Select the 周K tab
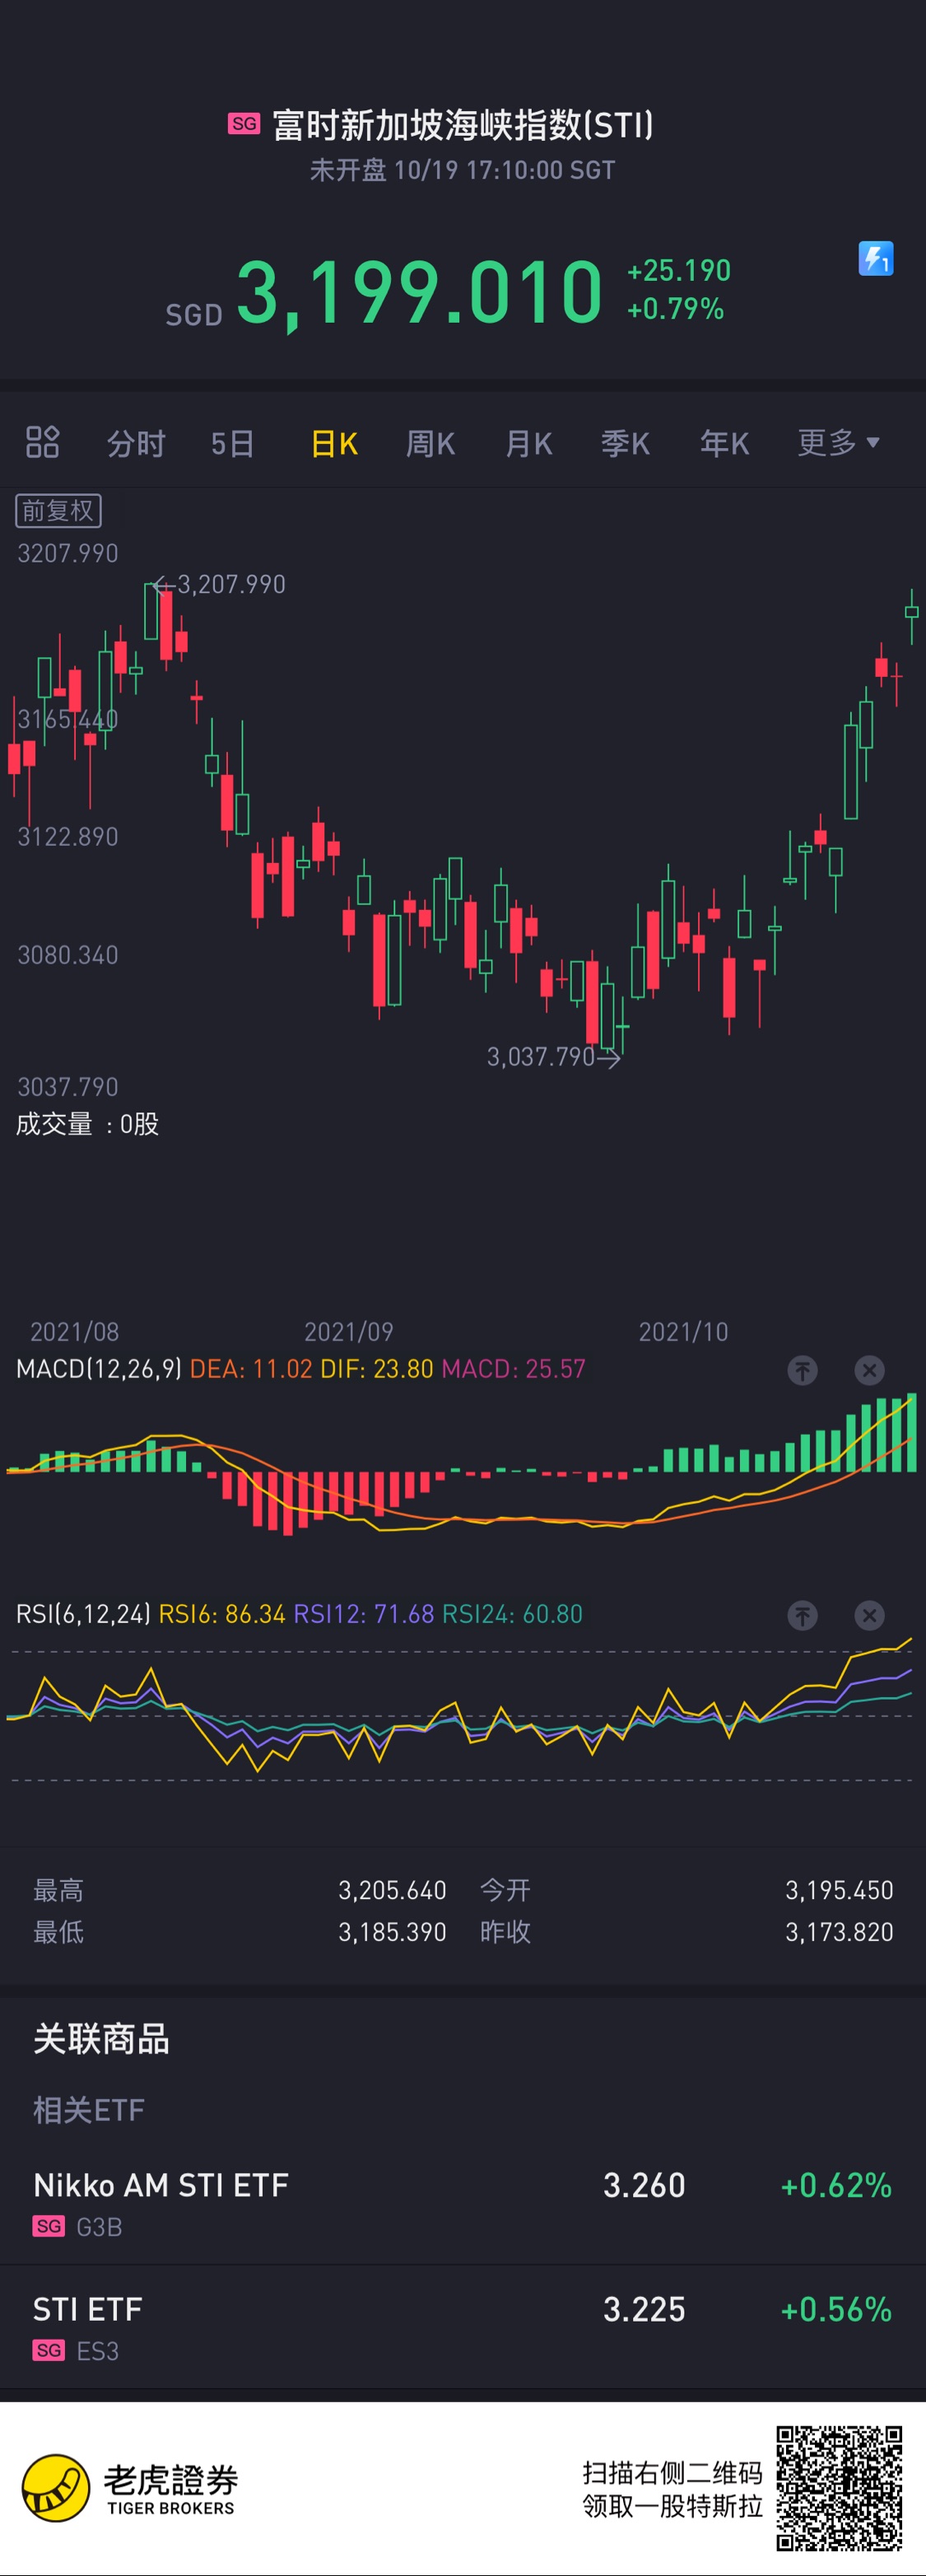Image resolution: width=926 pixels, height=2576 pixels. click(430, 443)
